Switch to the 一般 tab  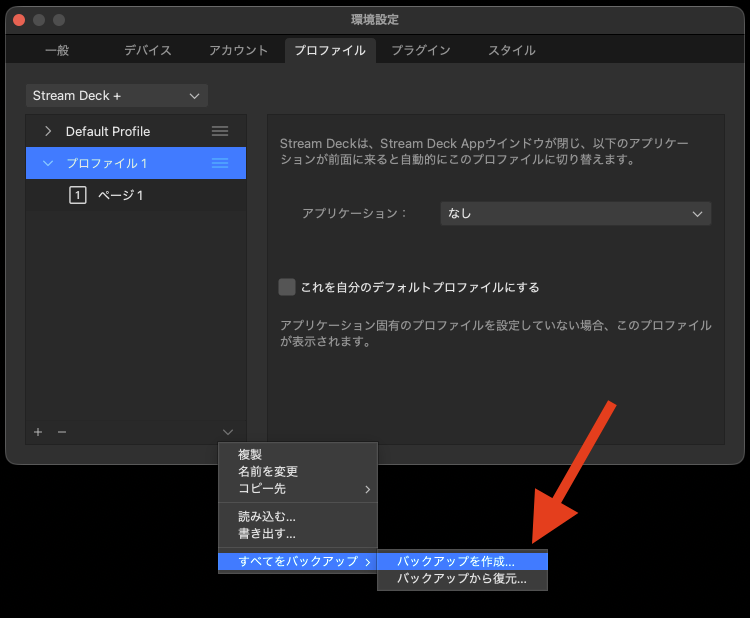click(57, 50)
